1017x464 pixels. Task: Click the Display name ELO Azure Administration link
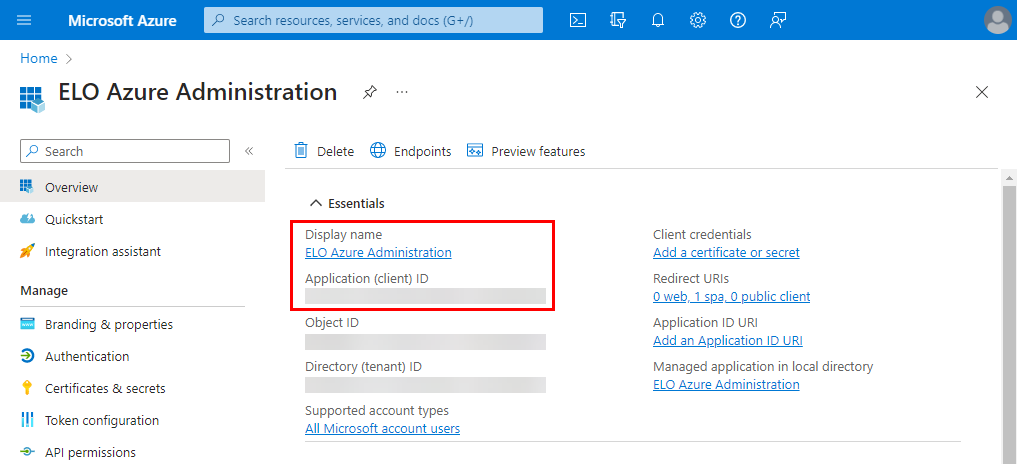pyautogui.click(x=378, y=252)
